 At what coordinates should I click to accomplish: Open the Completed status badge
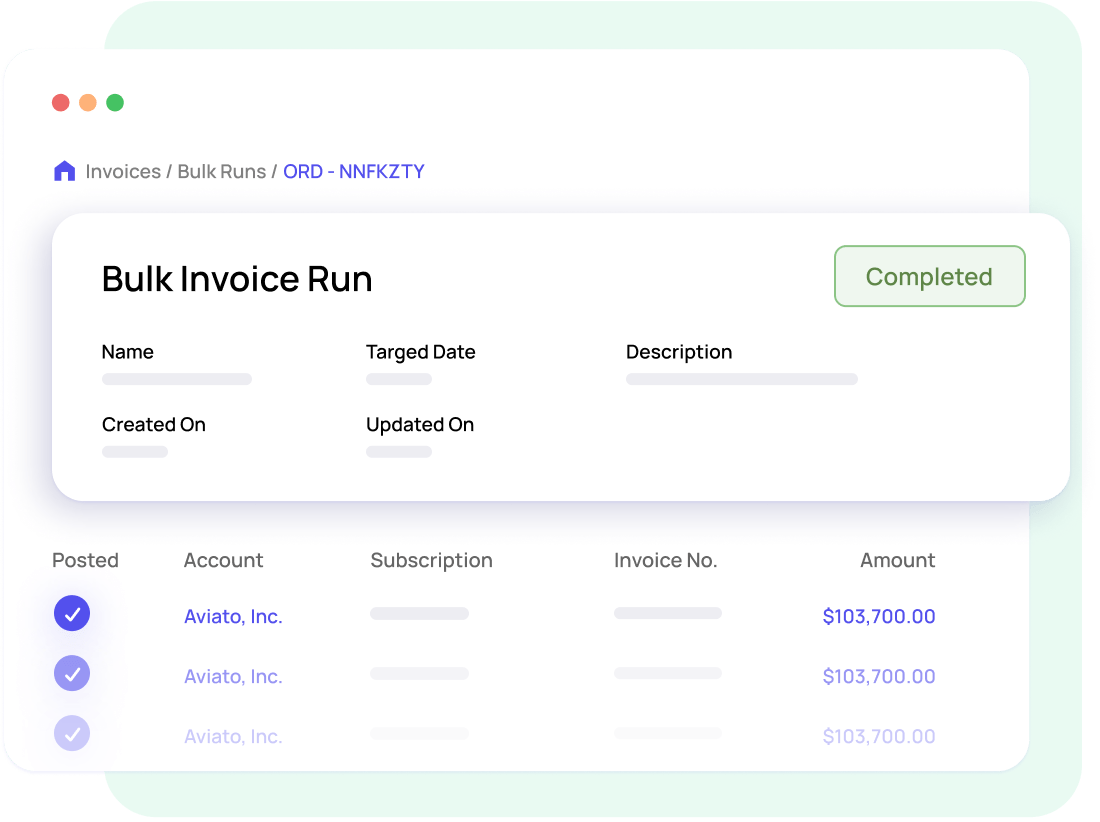(x=929, y=276)
